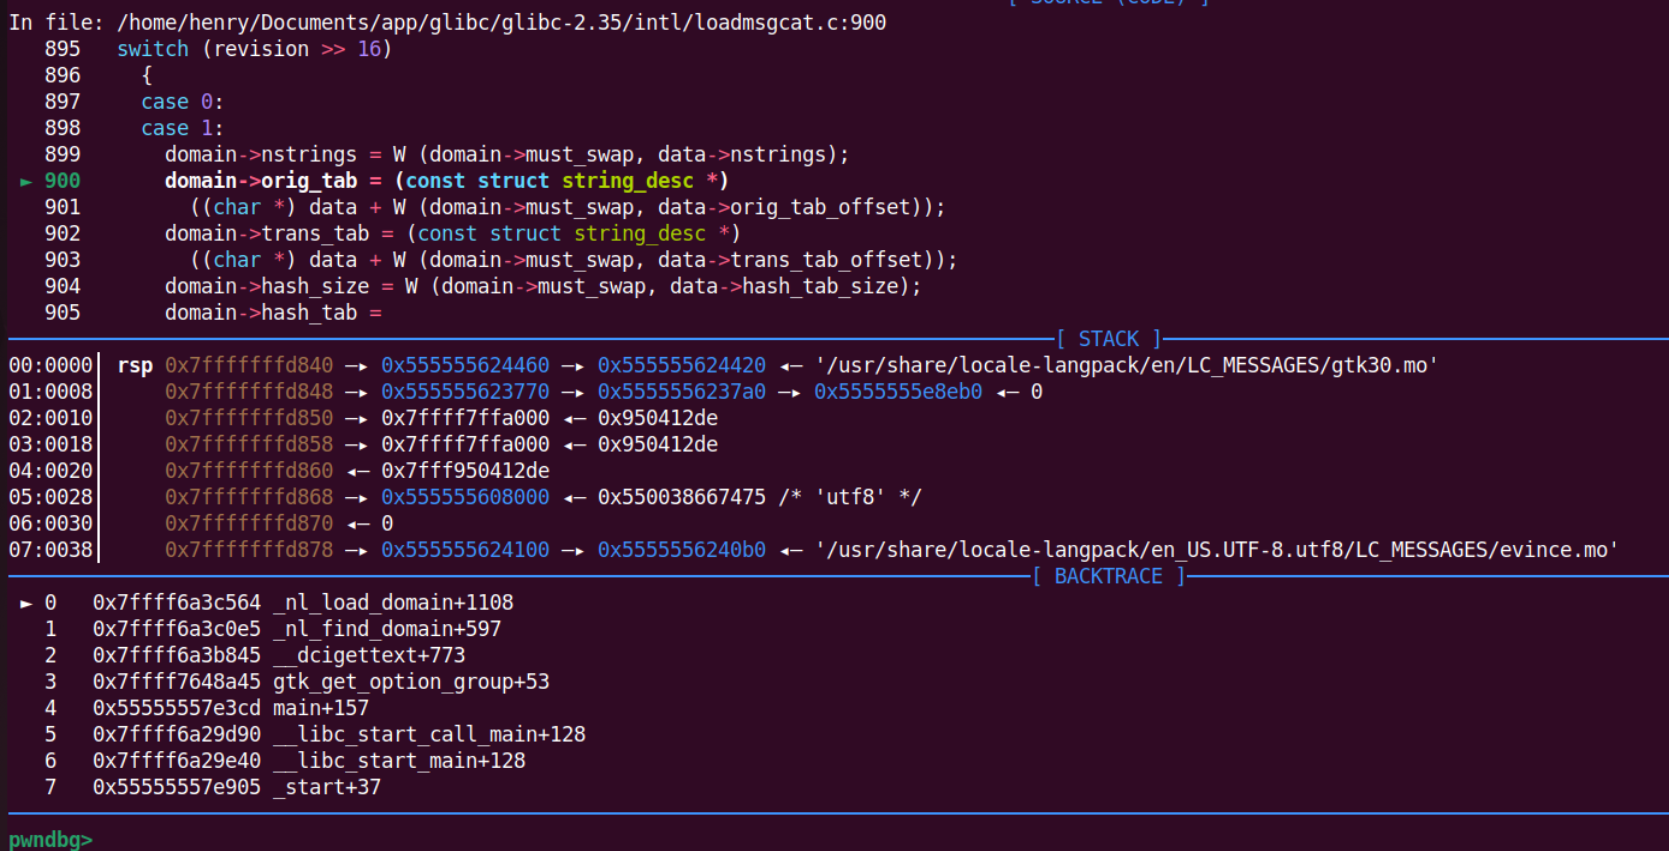Select stack address 0x7fffffffd840
Image resolution: width=1669 pixels, height=851 pixels.
(249, 366)
